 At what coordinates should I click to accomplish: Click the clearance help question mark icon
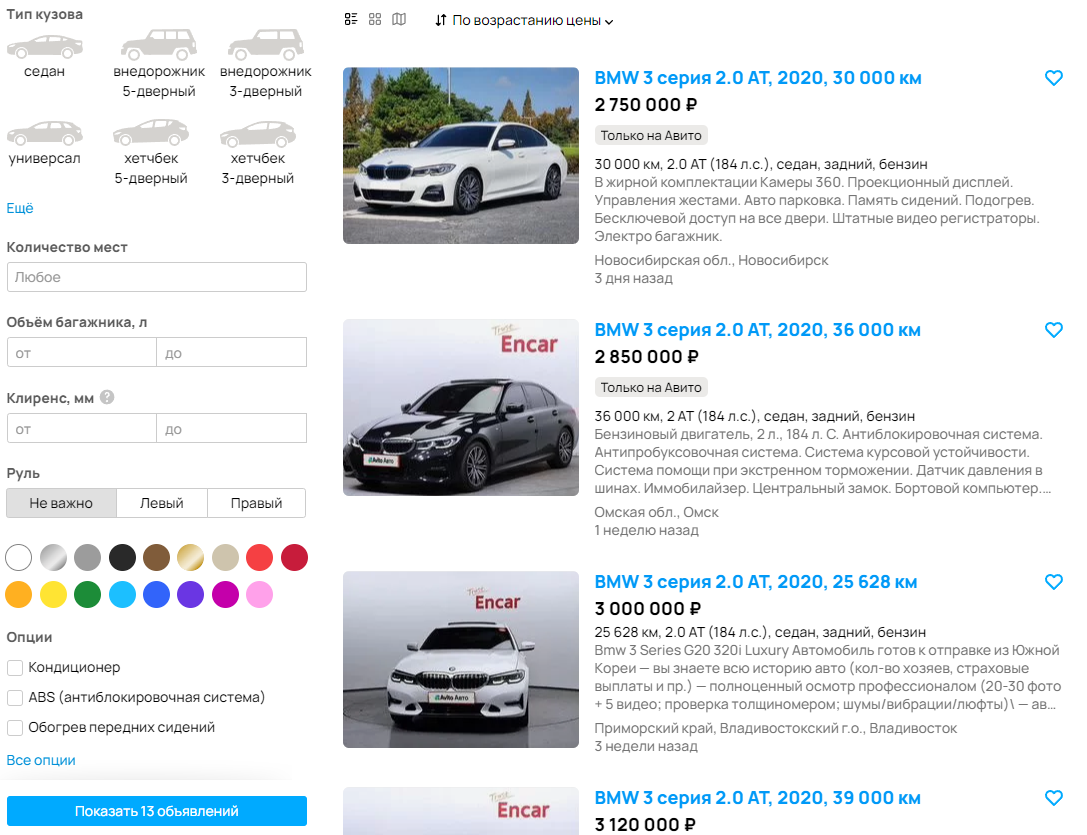tap(107, 397)
